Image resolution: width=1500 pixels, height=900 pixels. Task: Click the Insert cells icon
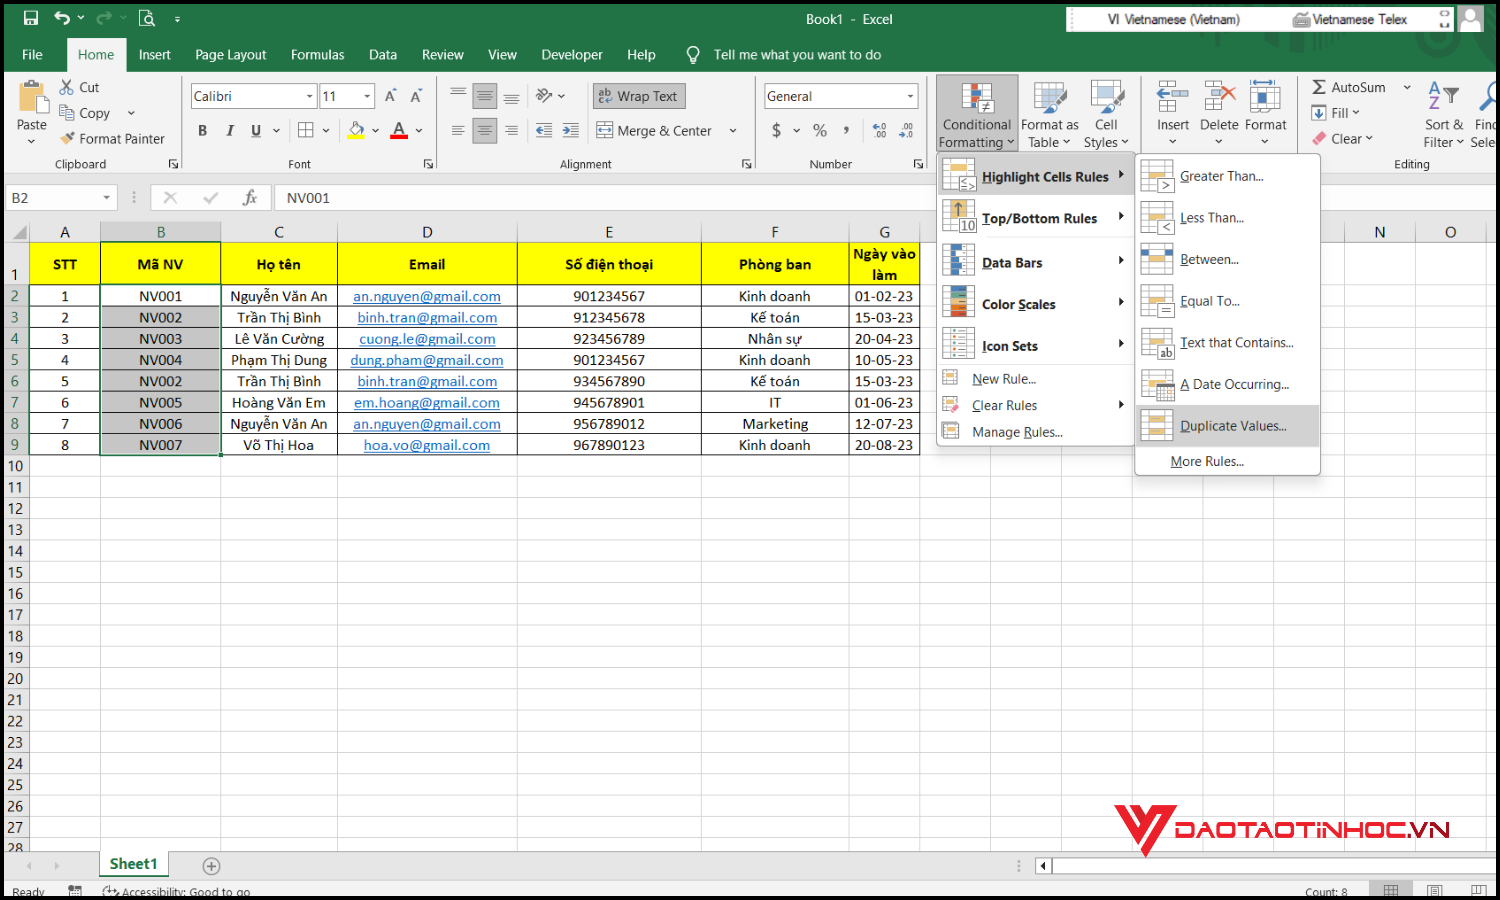[x=1173, y=97]
